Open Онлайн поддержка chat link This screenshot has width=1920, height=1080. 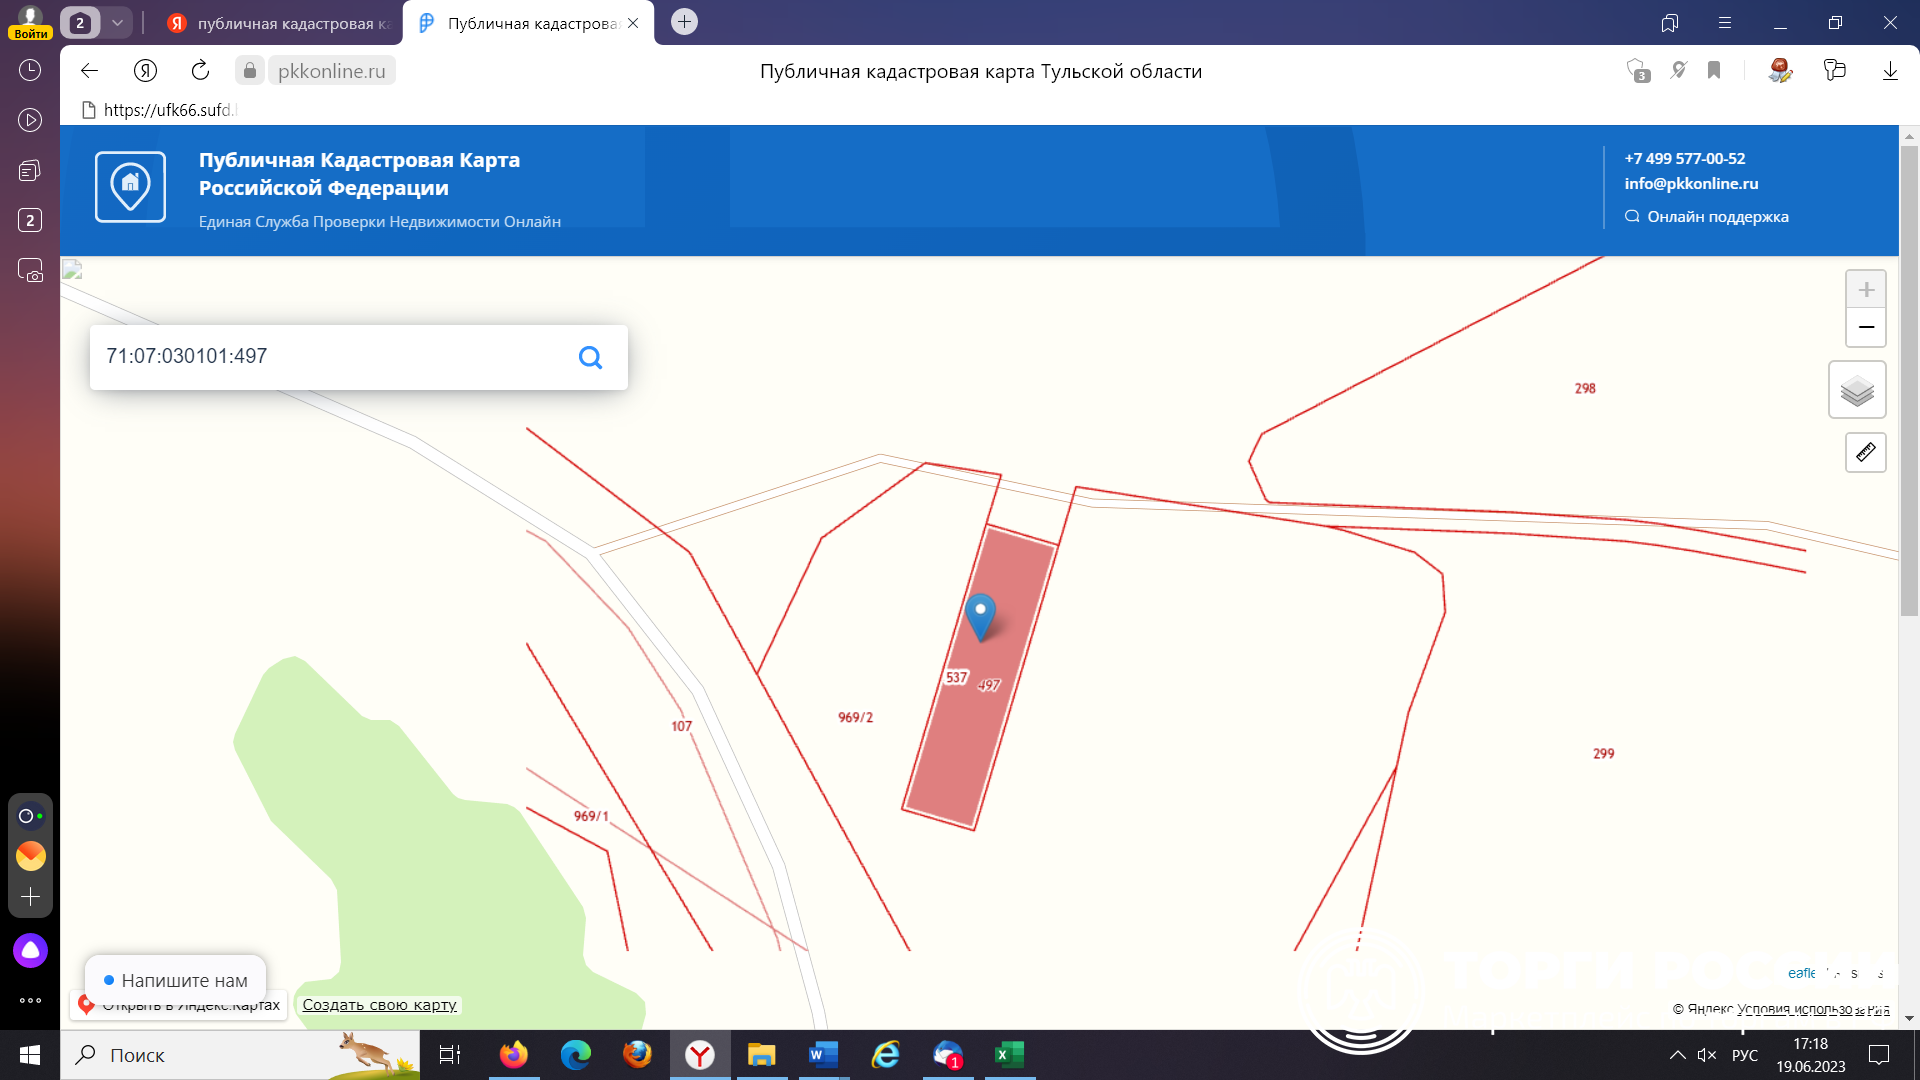click(x=1707, y=217)
